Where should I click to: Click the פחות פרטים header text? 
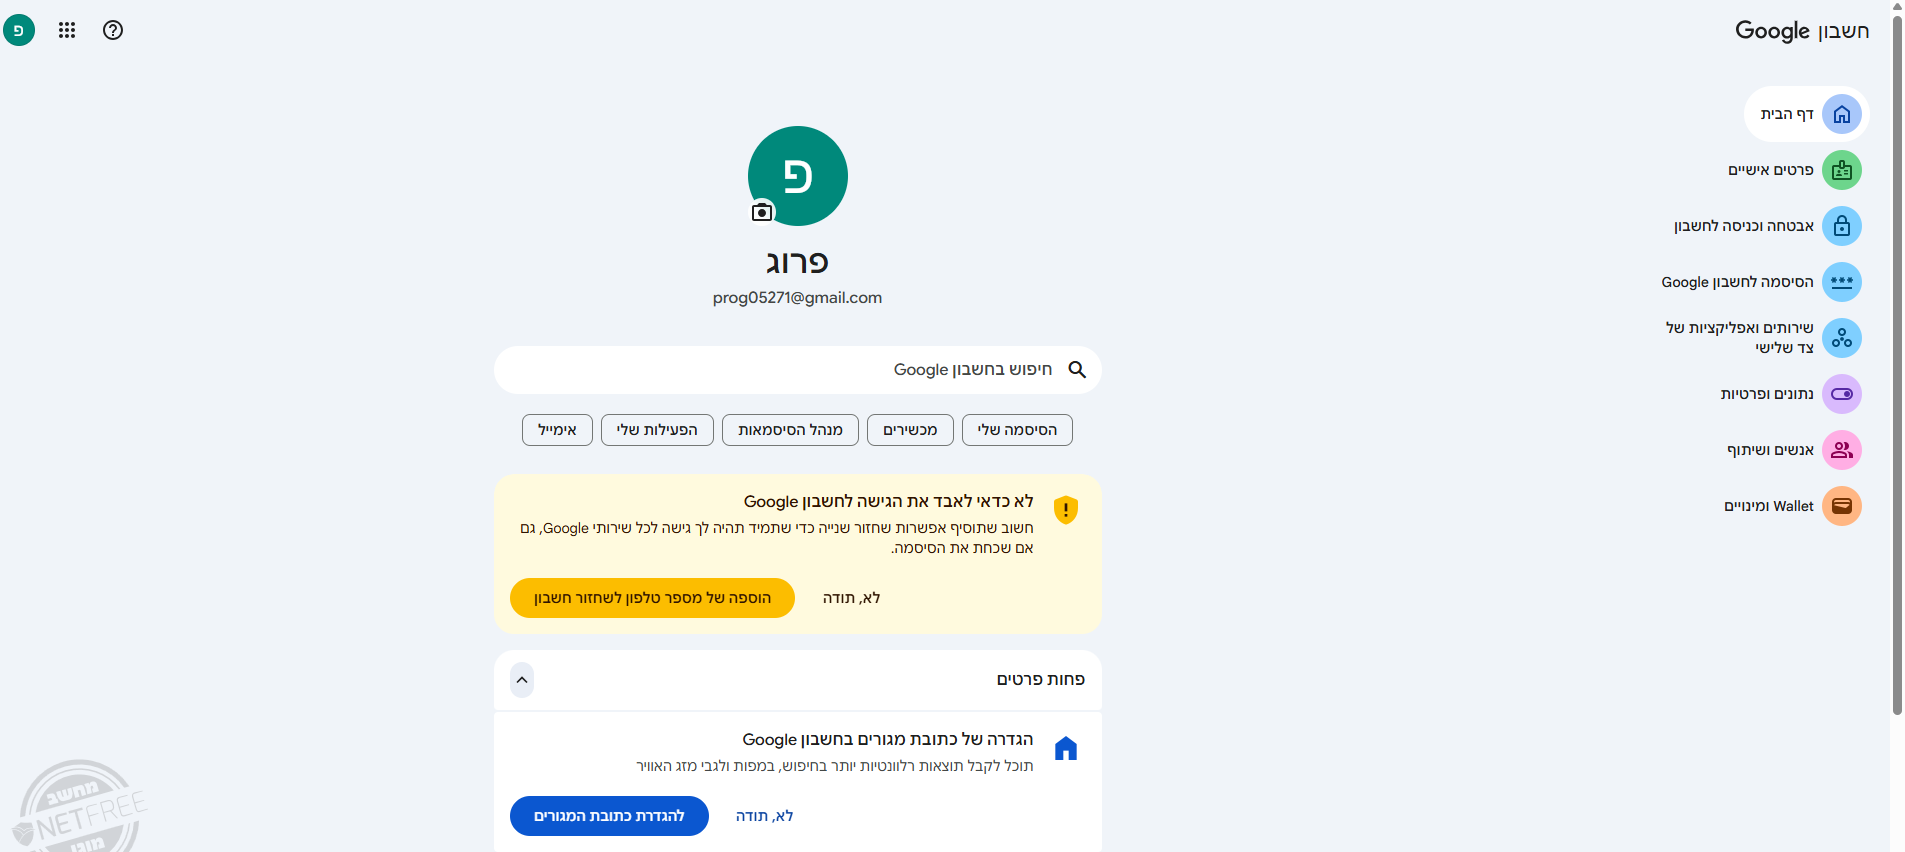point(1041,680)
